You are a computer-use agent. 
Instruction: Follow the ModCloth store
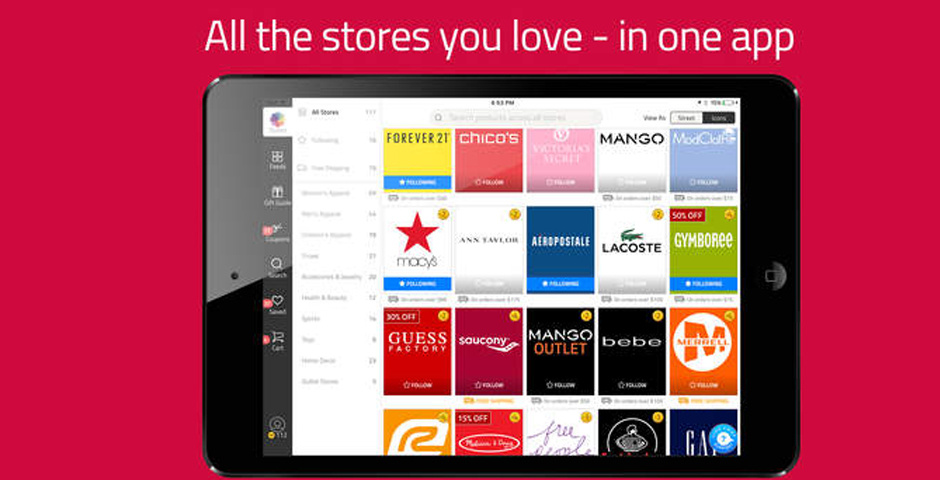pos(704,182)
